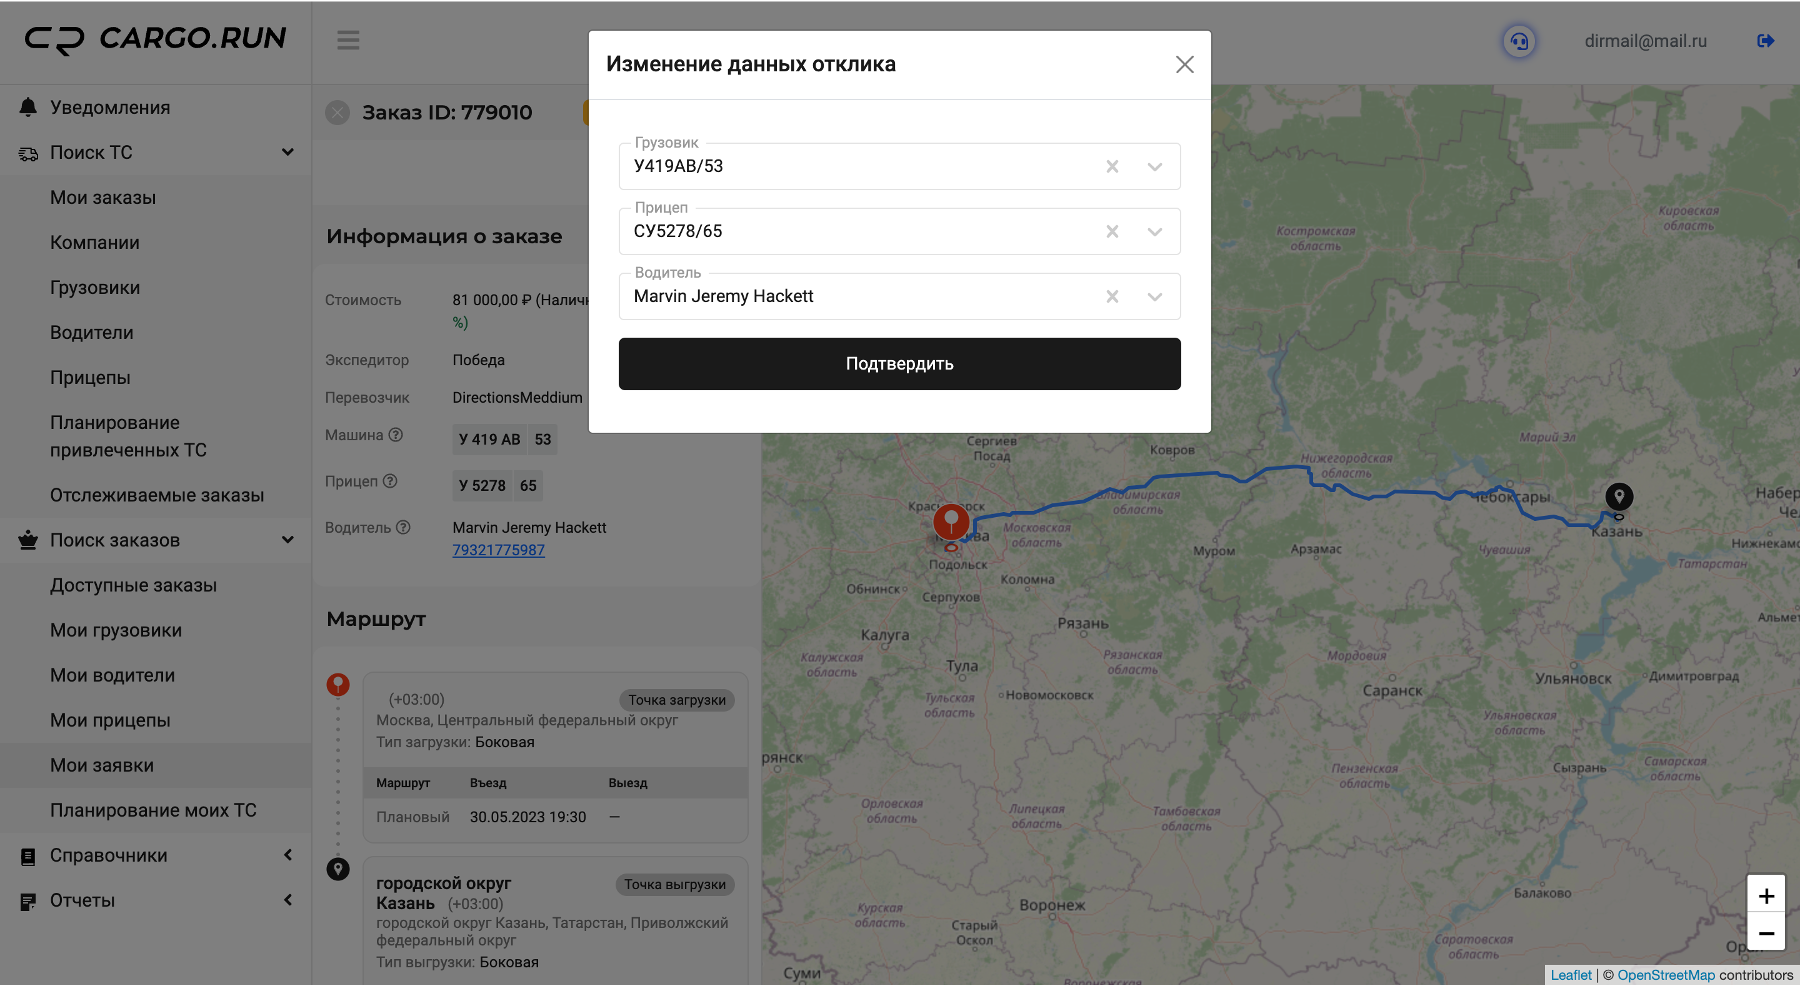
Task: Click the Подтвердить button
Action: (x=899, y=364)
